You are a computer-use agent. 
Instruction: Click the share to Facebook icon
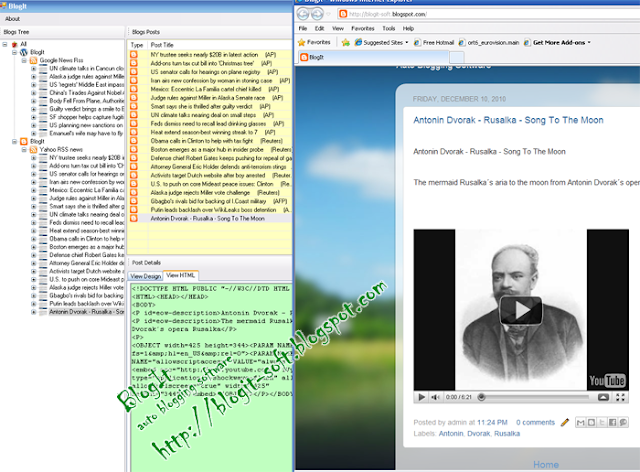613,423
